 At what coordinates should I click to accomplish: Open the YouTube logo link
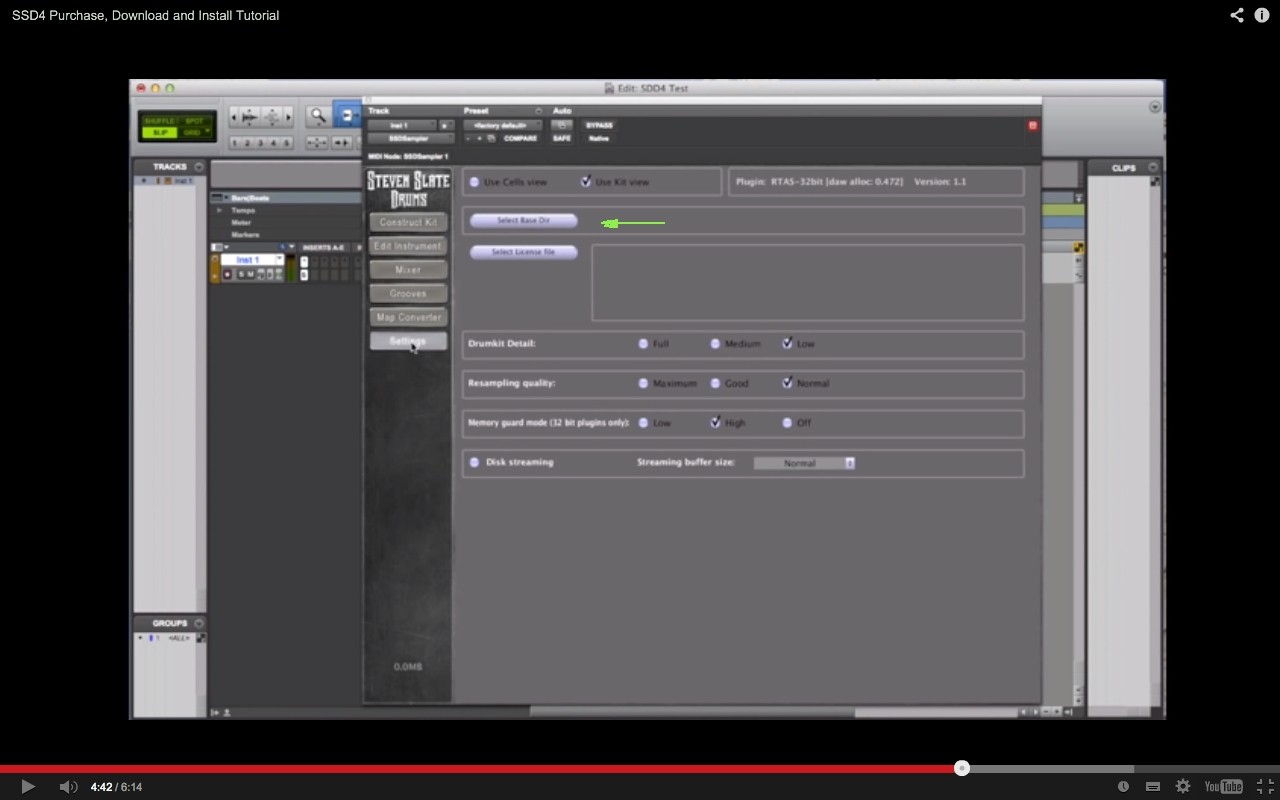(x=1223, y=787)
